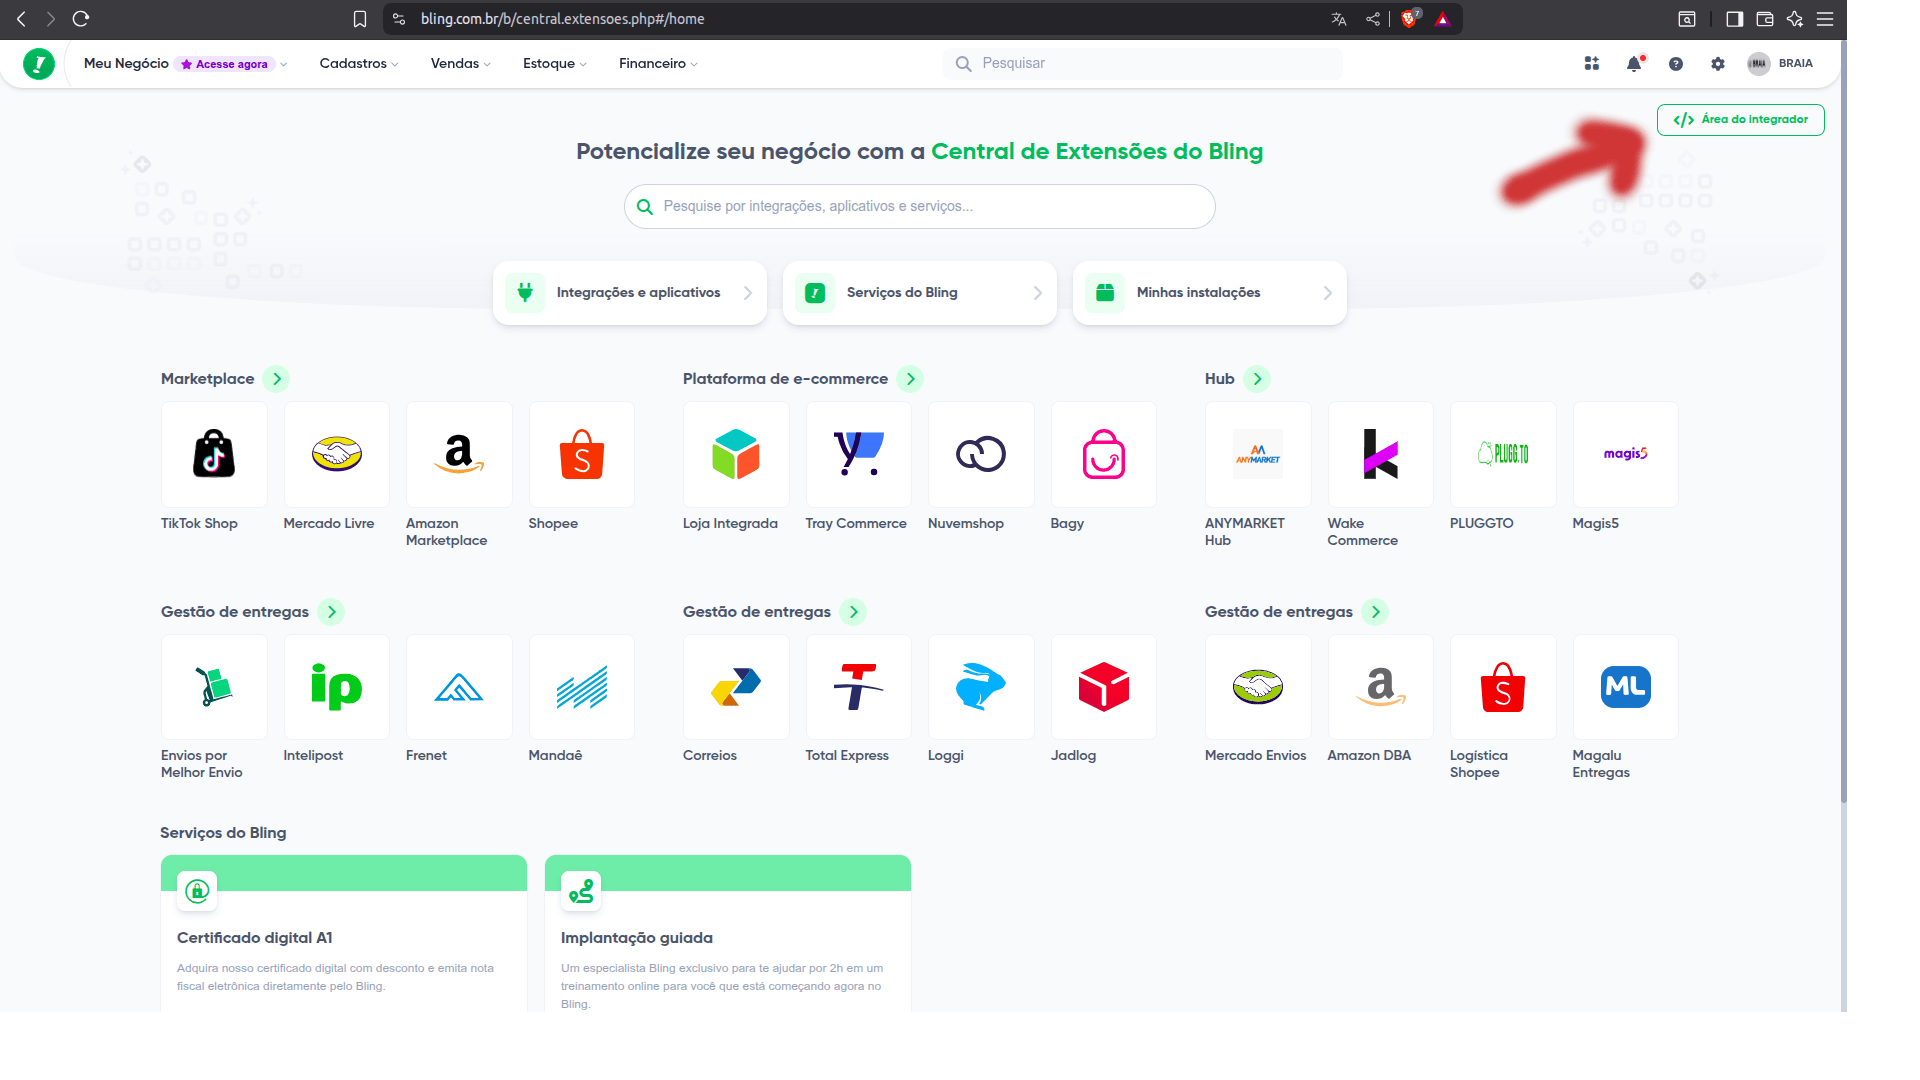1920x1080 pixels.
Task: Click the Nuvemshop platform icon
Action: pyautogui.click(x=980, y=454)
